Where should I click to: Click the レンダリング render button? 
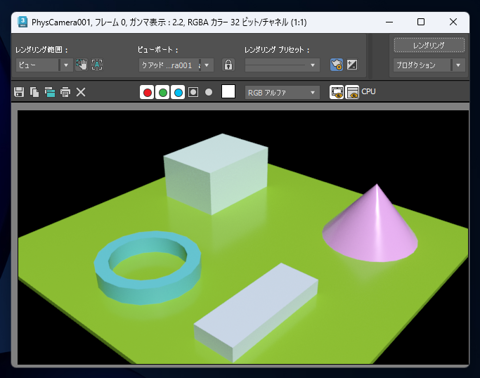(429, 45)
